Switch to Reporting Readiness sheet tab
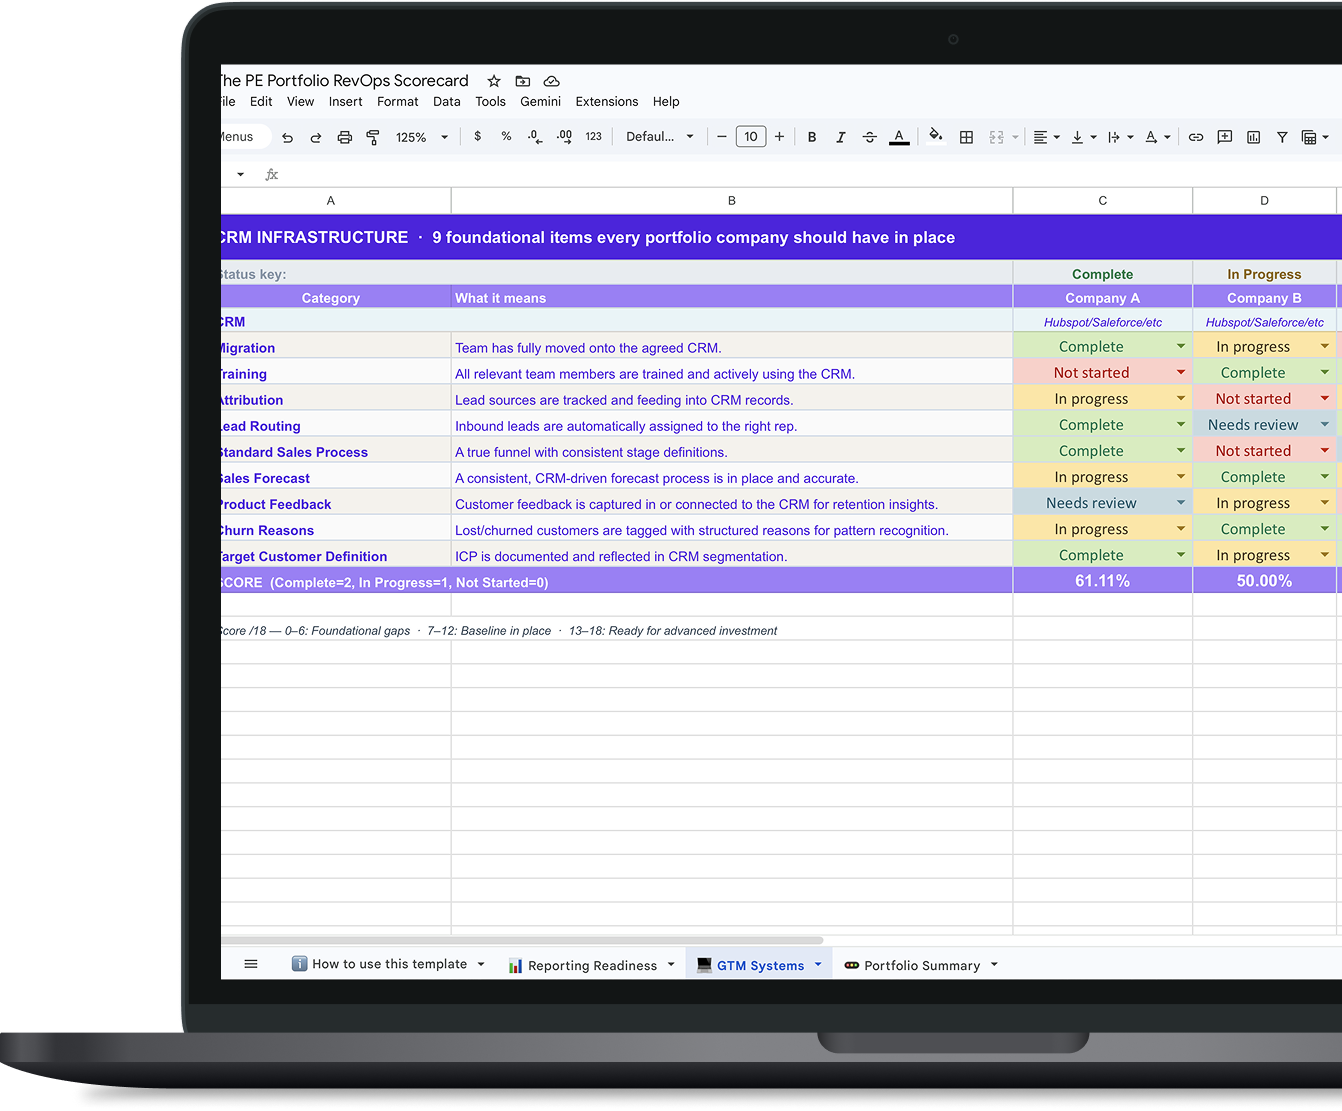Screen dimensions: 1342x1111 tap(592, 965)
